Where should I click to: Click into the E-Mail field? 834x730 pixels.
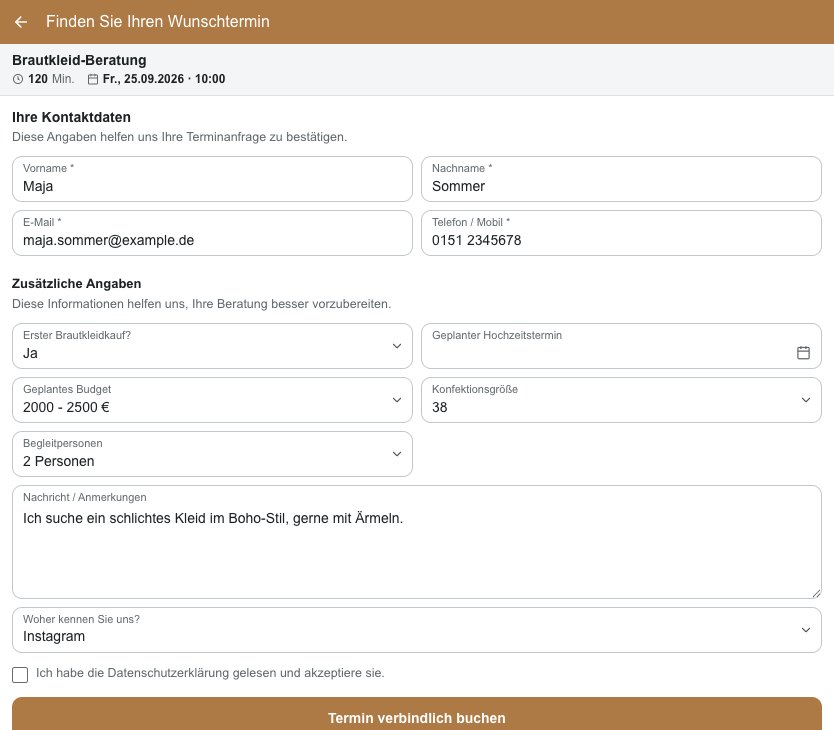pos(212,233)
